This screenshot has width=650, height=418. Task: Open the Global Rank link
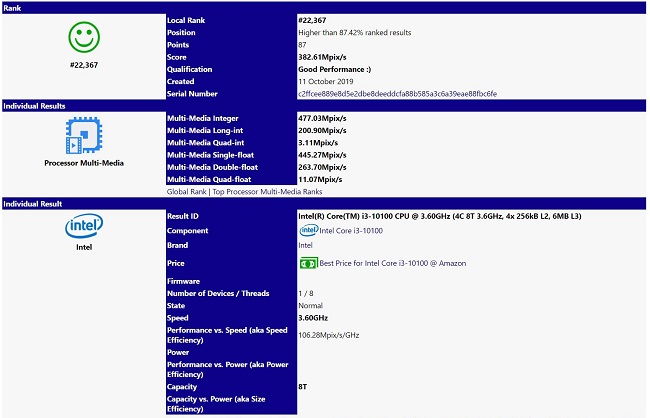(187, 192)
